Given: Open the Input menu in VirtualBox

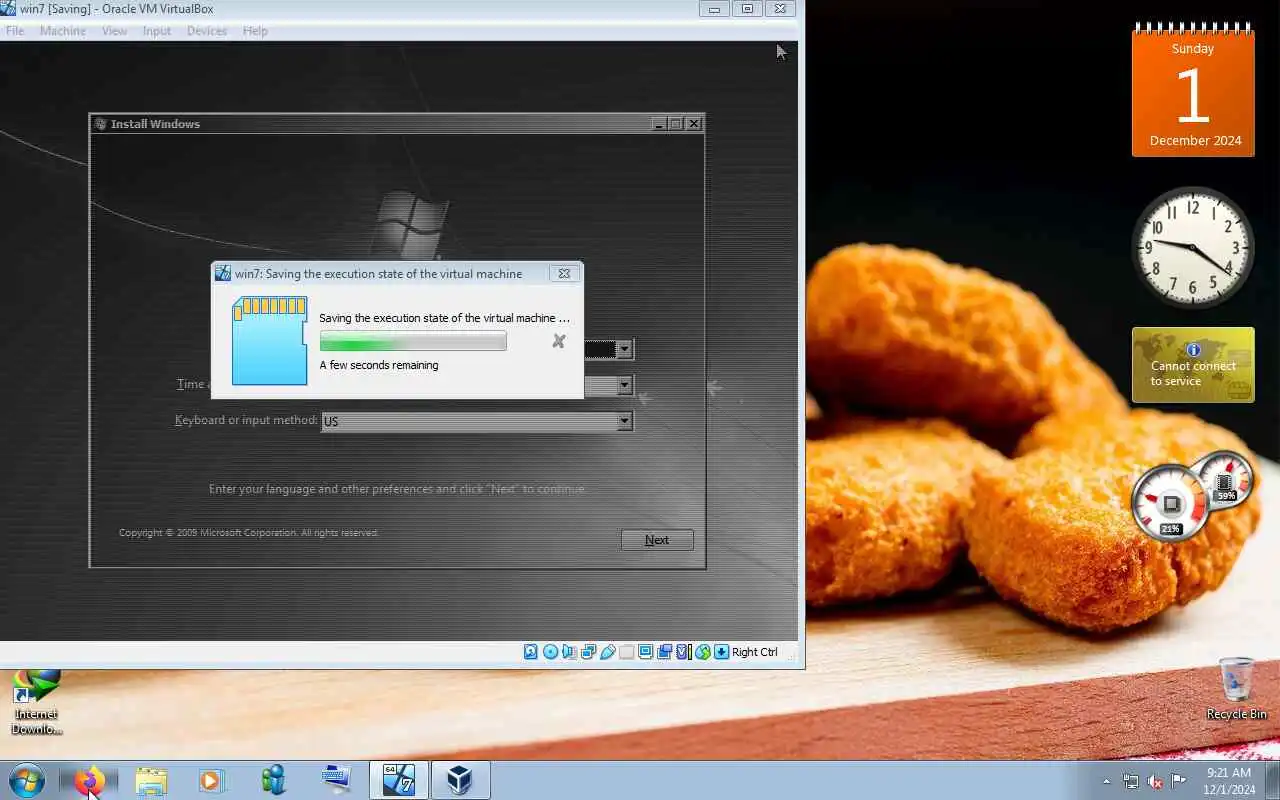Looking at the screenshot, I should pyautogui.click(x=157, y=31).
